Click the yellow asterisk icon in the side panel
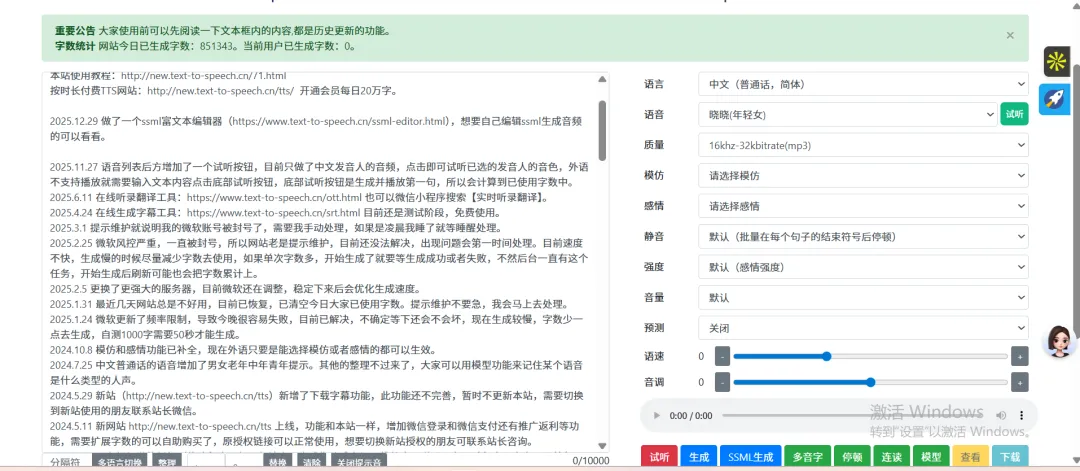This screenshot has height=471, width=1080. click(1056, 62)
